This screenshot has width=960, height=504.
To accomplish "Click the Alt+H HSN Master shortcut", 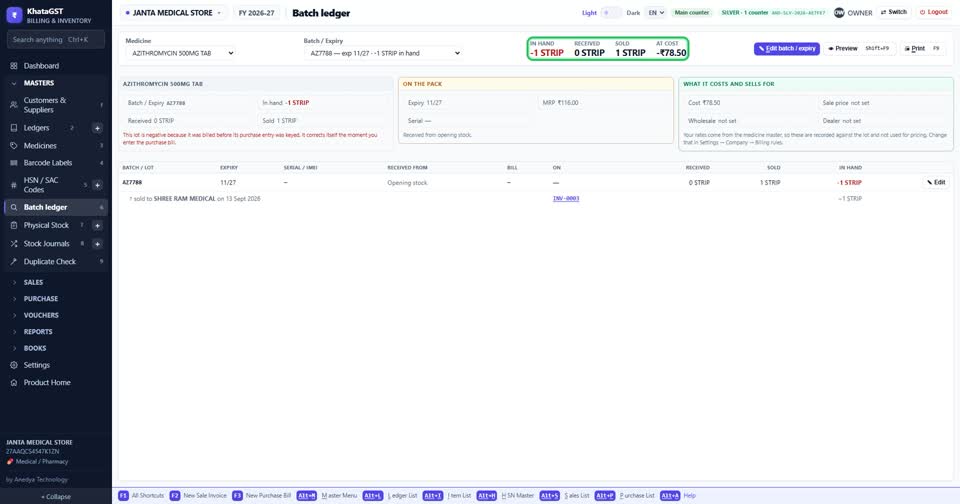I will (505, 495).
